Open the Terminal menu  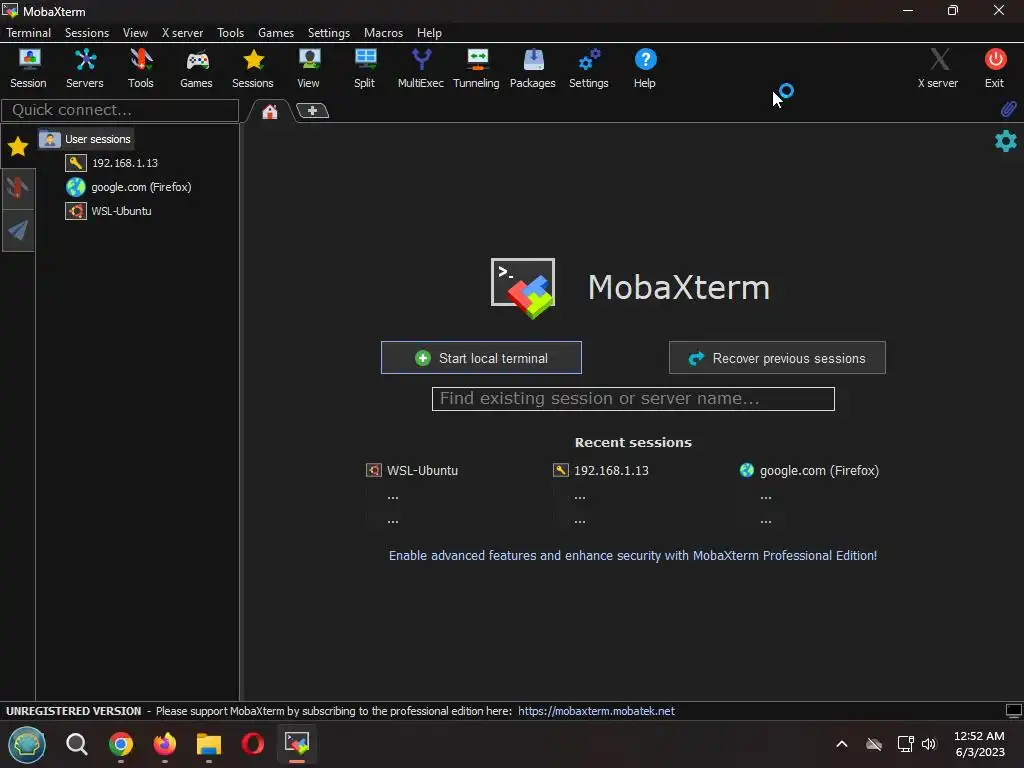tap(29, 33)
